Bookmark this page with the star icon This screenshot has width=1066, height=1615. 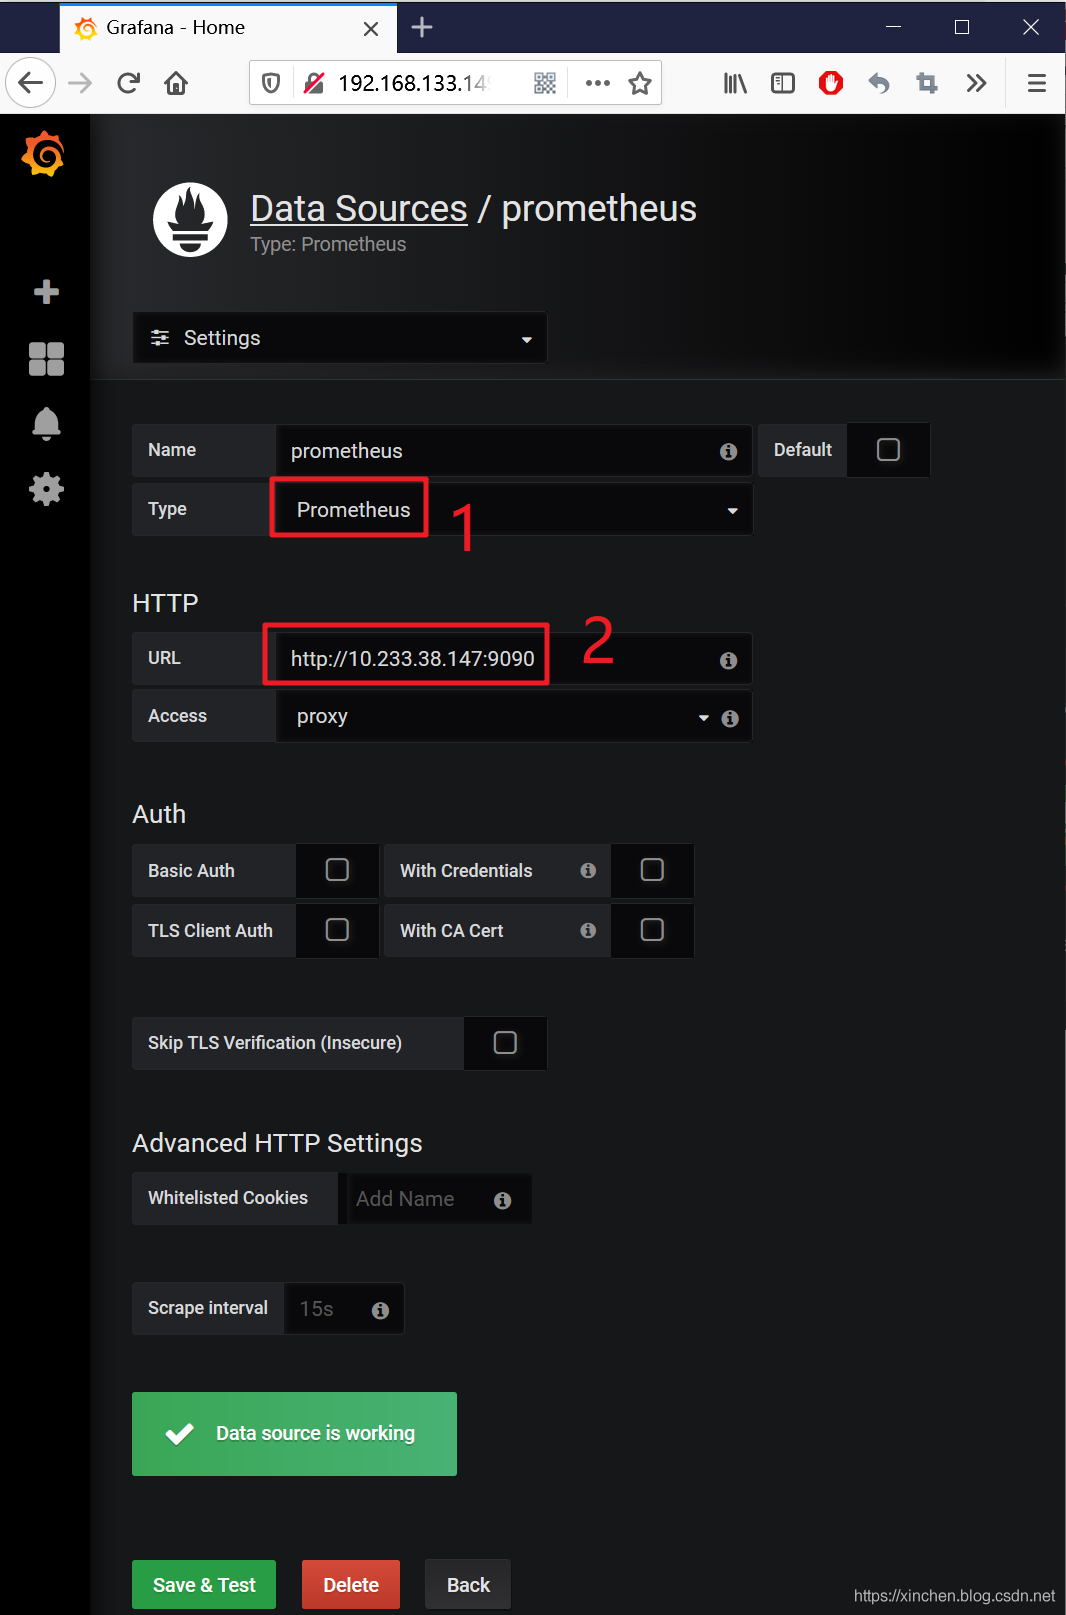click(640, 83)
